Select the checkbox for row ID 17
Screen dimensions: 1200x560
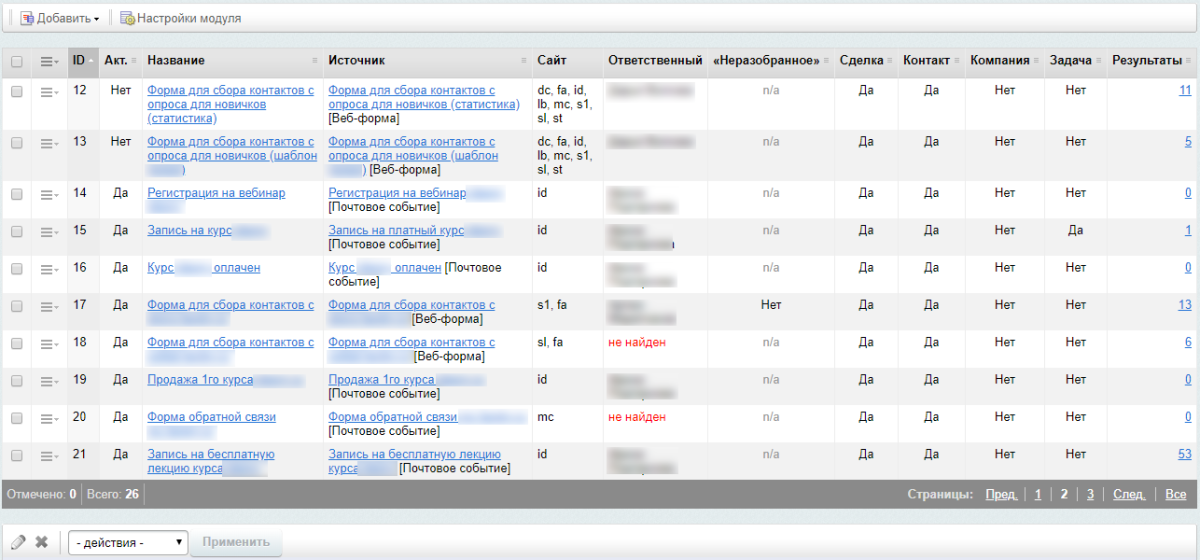click(16, 306)
